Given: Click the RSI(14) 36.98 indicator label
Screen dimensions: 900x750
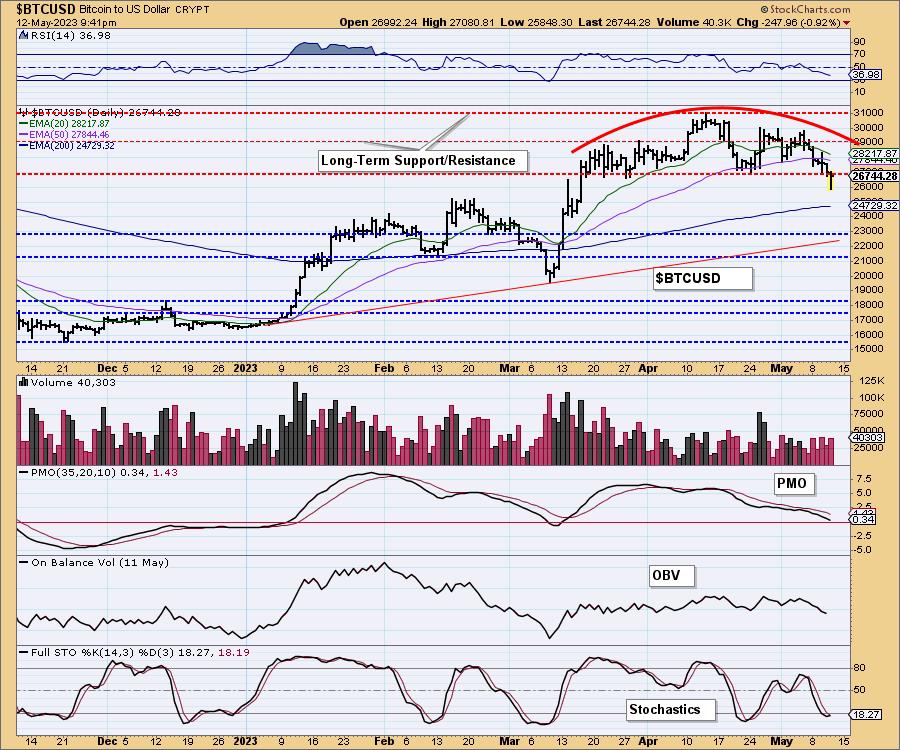Looking at the screenshot, I should coord(71,35).
